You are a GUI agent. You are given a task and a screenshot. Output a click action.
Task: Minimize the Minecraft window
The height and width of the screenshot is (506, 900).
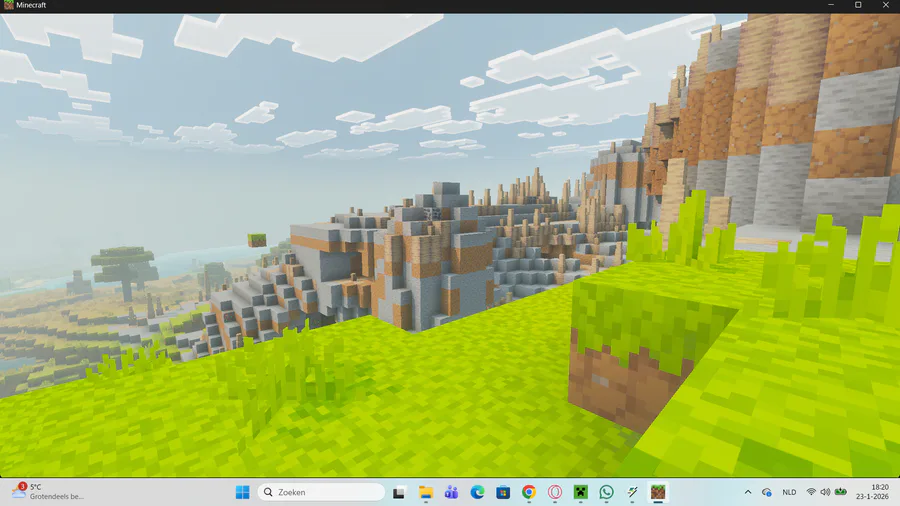[x=831, y=5]
